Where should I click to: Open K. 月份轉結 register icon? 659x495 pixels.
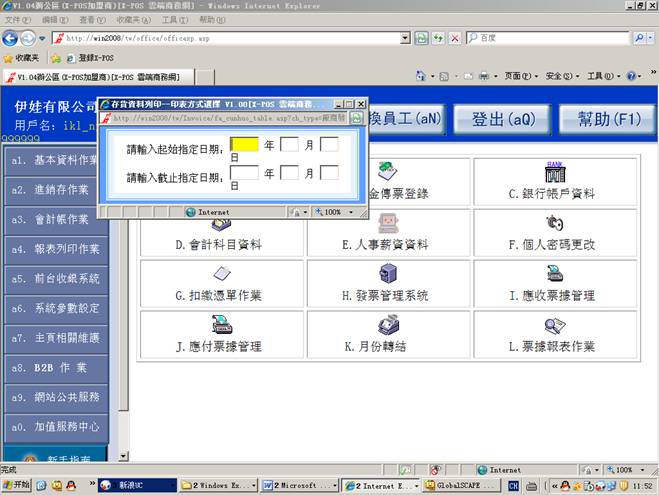(387, 325)
